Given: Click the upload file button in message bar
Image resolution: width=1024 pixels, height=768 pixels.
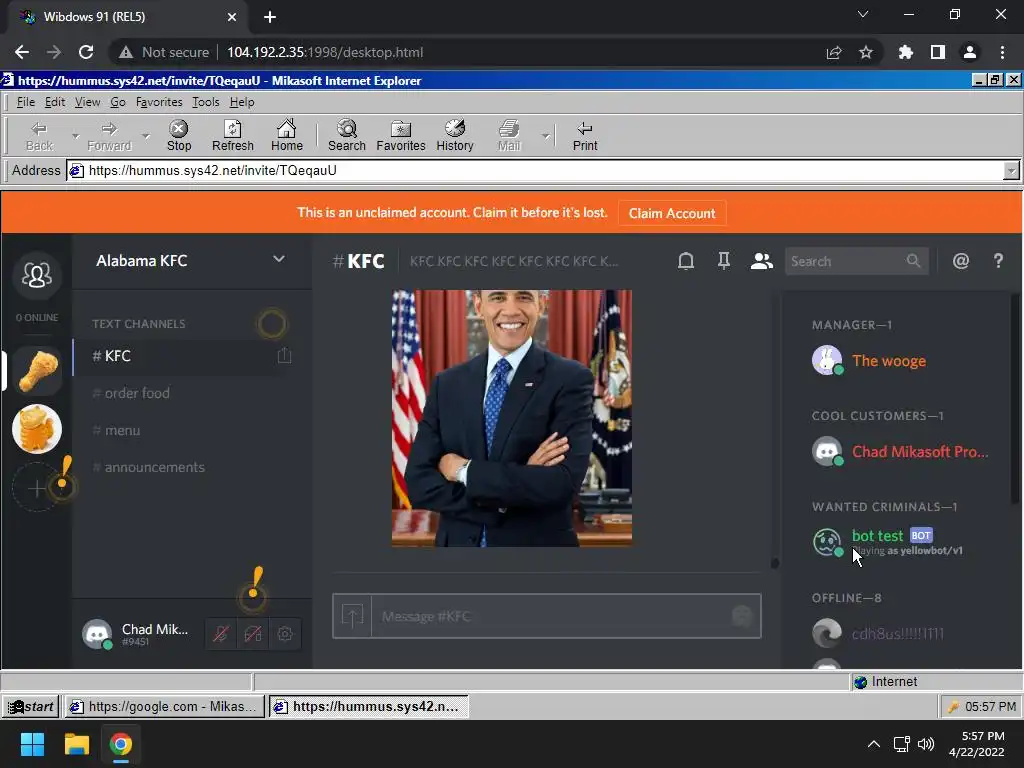Looking at the screenshot, I should coord(352,616).
